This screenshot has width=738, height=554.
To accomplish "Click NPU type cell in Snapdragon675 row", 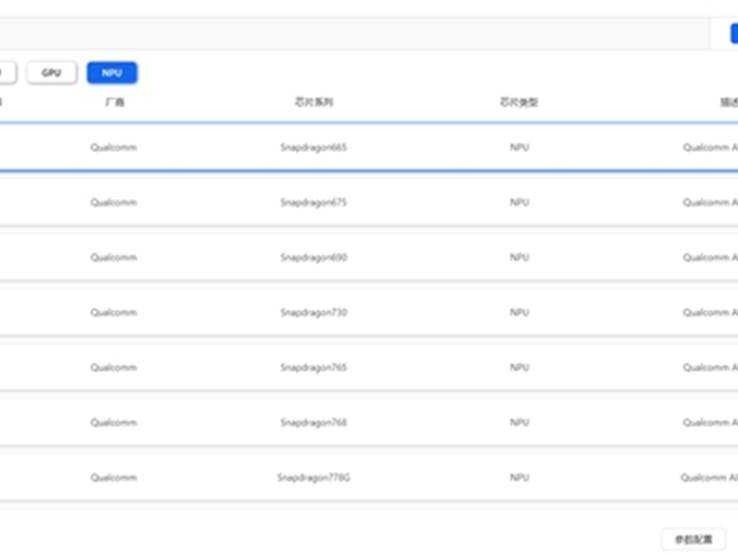I will 520,202.
